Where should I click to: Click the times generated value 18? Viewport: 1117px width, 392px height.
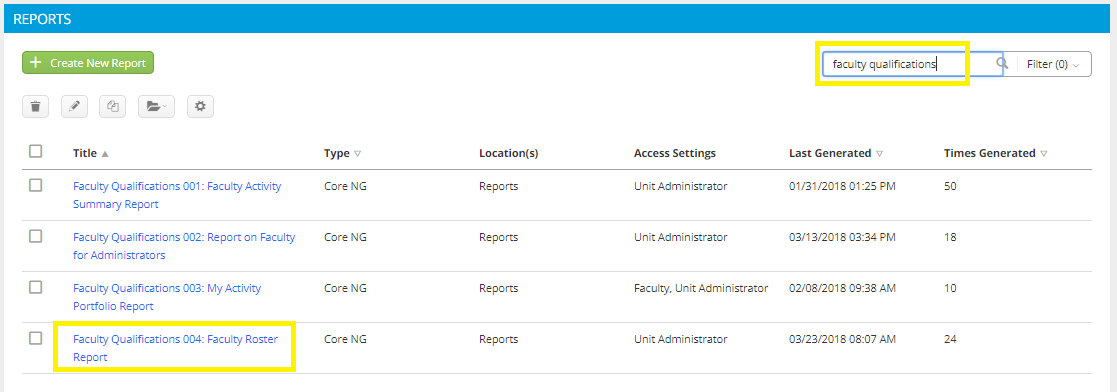950,237
